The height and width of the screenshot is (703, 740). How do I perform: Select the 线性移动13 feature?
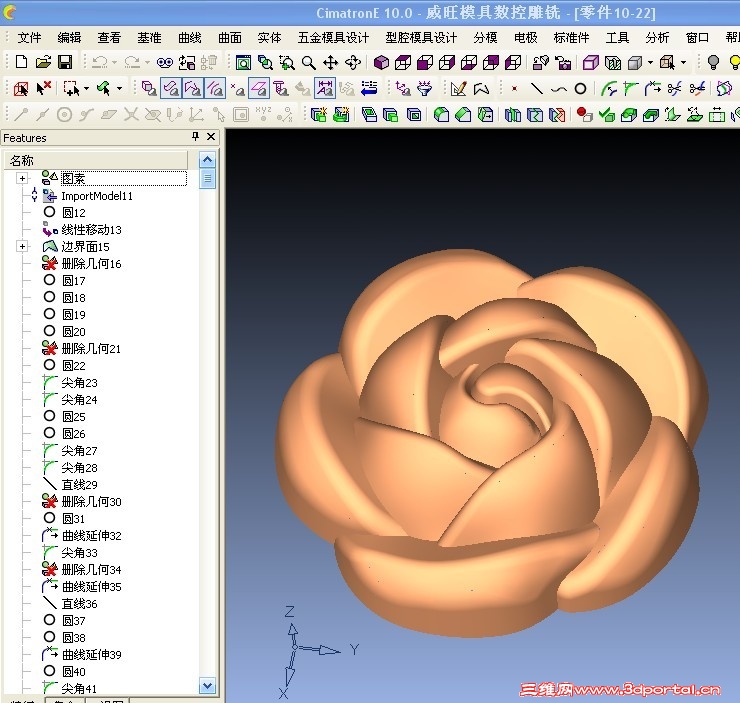(x=92, y=230)
